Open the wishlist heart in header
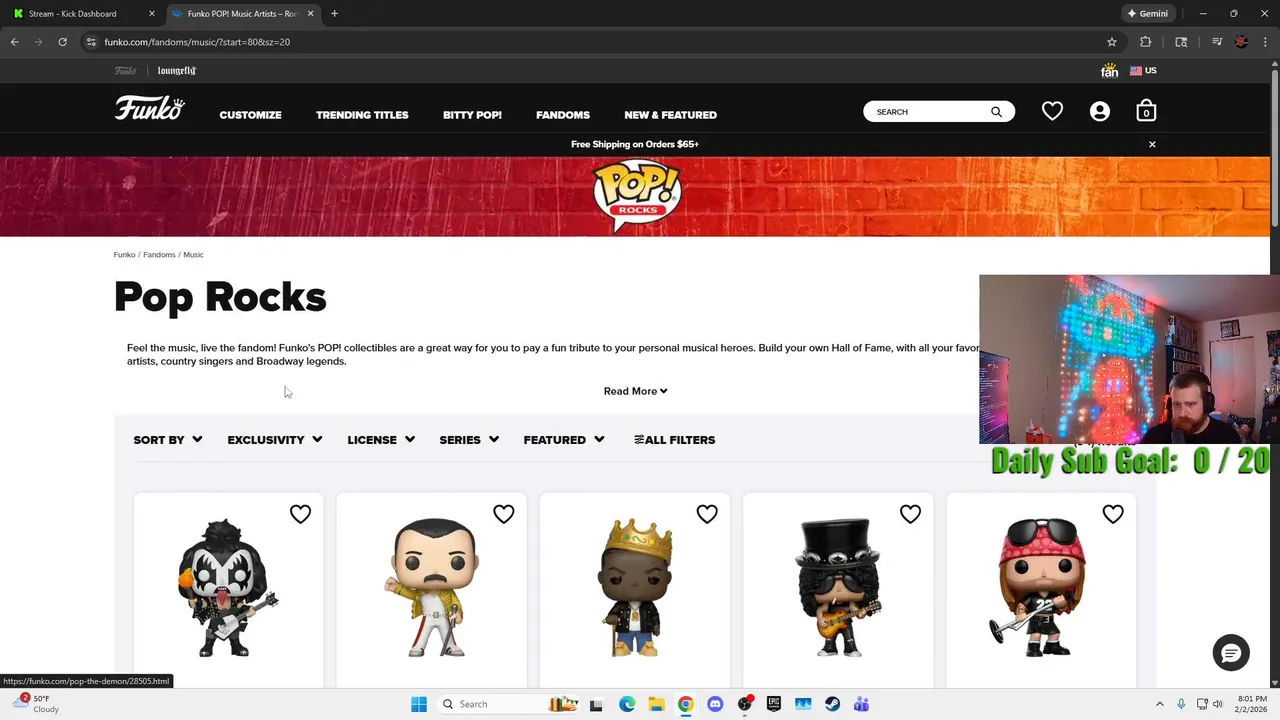Viewport: 1280px width, 720px height. [x=1052, y=111]
